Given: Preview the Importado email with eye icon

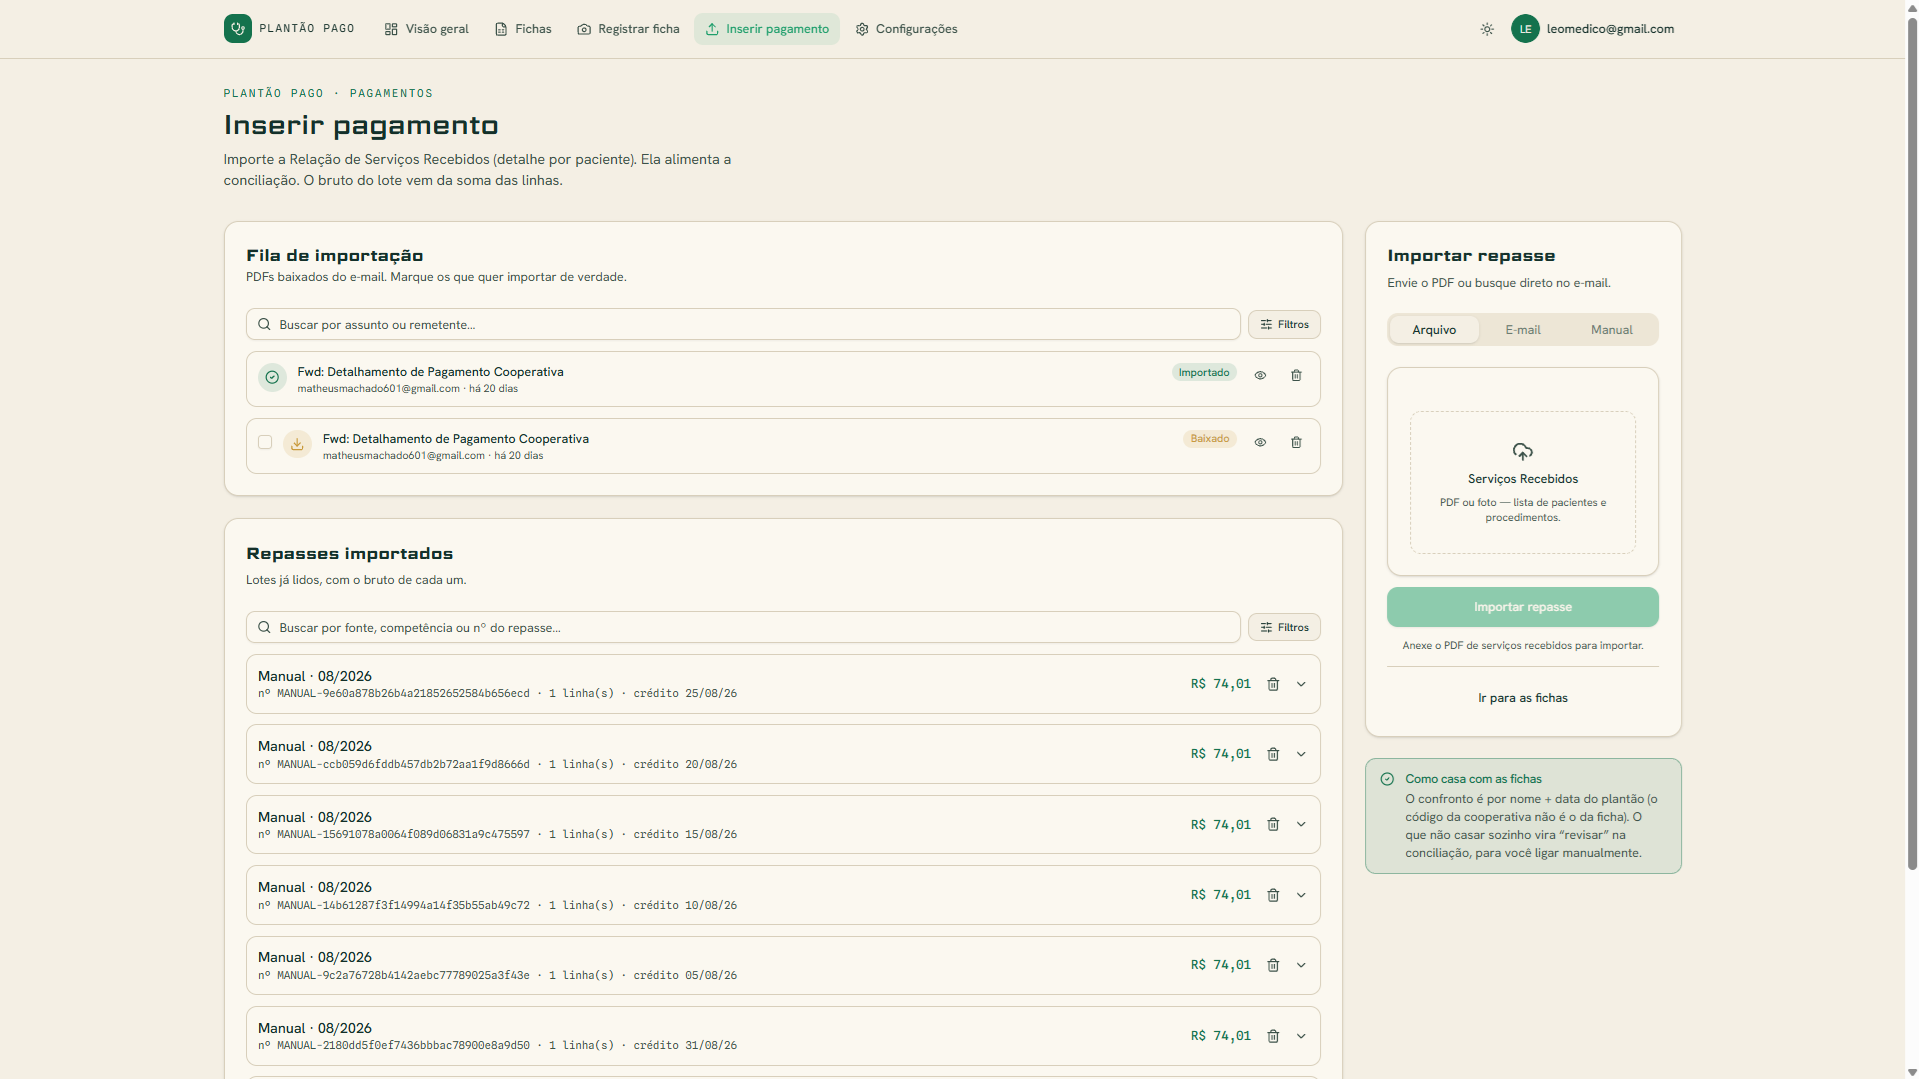Looking at the screenshot, I should [x=1260, y=375].
